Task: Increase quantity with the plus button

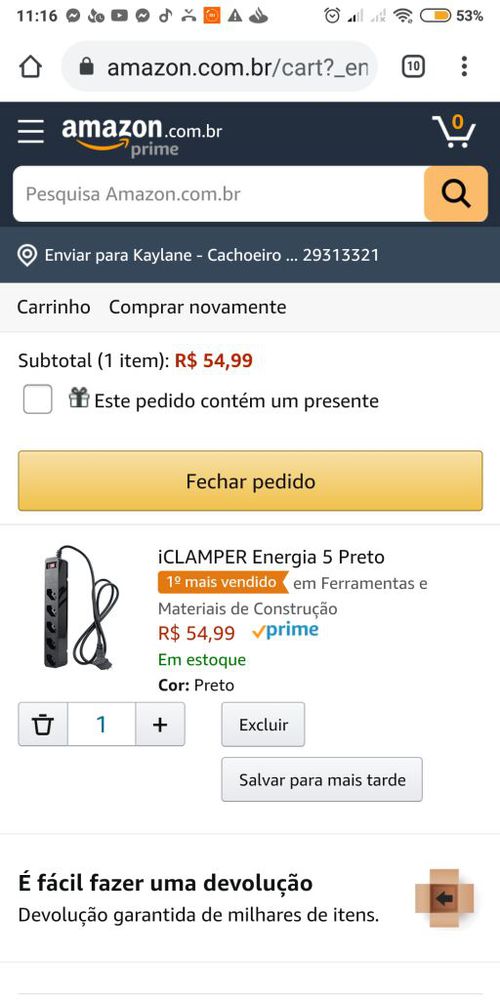Action: point(160,724)
